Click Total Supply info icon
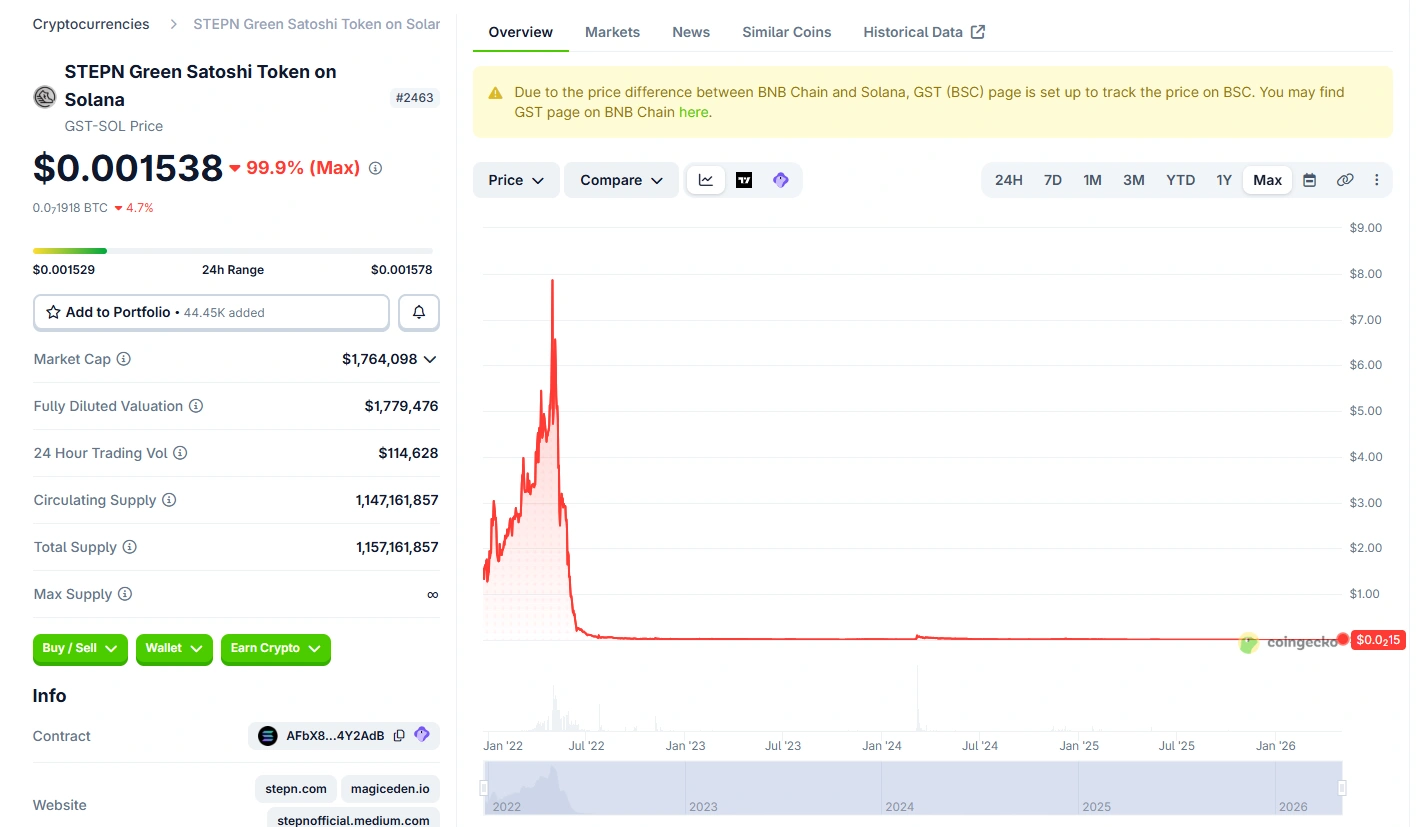This screenshot has height=827, width=1417. 130,547
